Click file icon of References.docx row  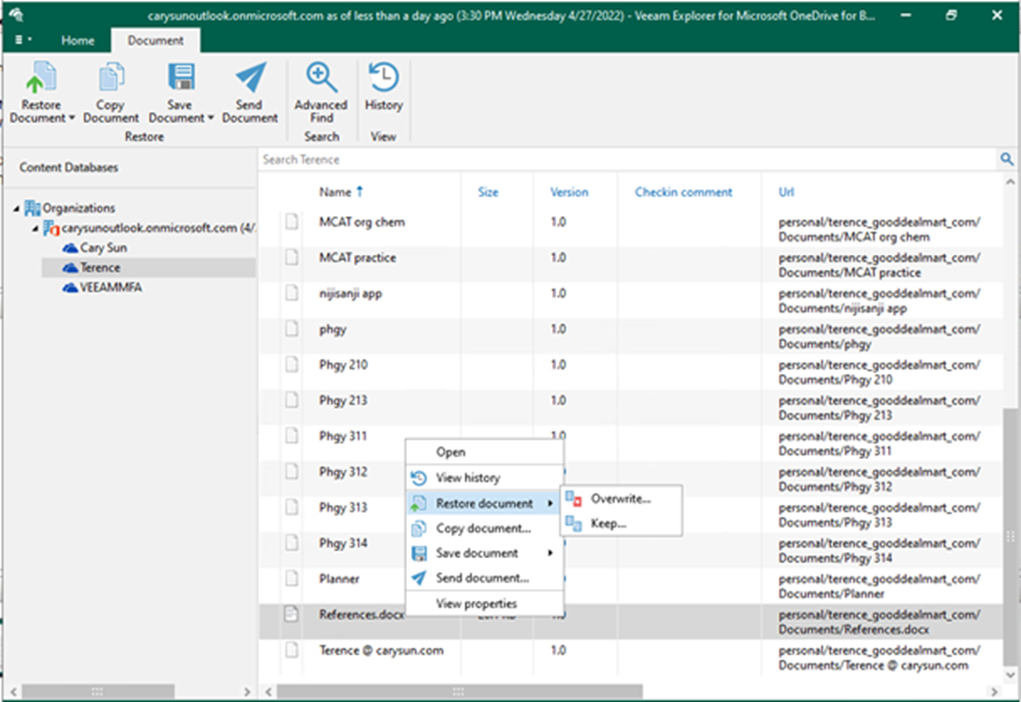292,613
